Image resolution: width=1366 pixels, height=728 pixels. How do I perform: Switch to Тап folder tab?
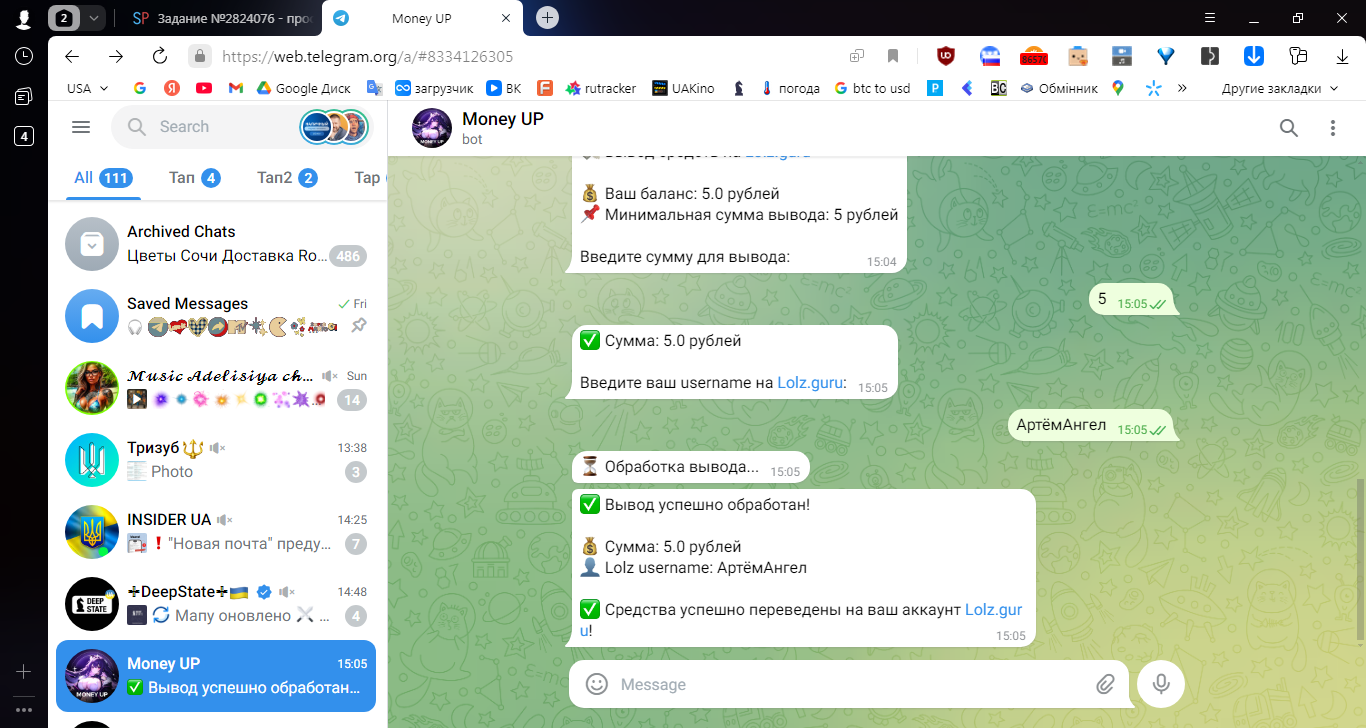click(x=195, y=178)
